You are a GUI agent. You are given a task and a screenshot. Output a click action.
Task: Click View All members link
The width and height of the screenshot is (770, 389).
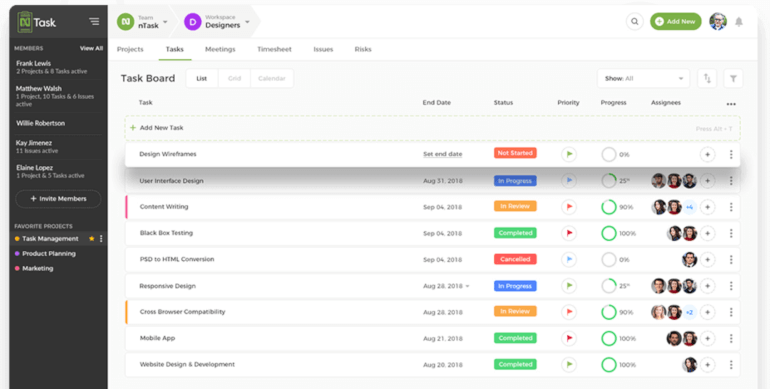(x=91, y=48)
